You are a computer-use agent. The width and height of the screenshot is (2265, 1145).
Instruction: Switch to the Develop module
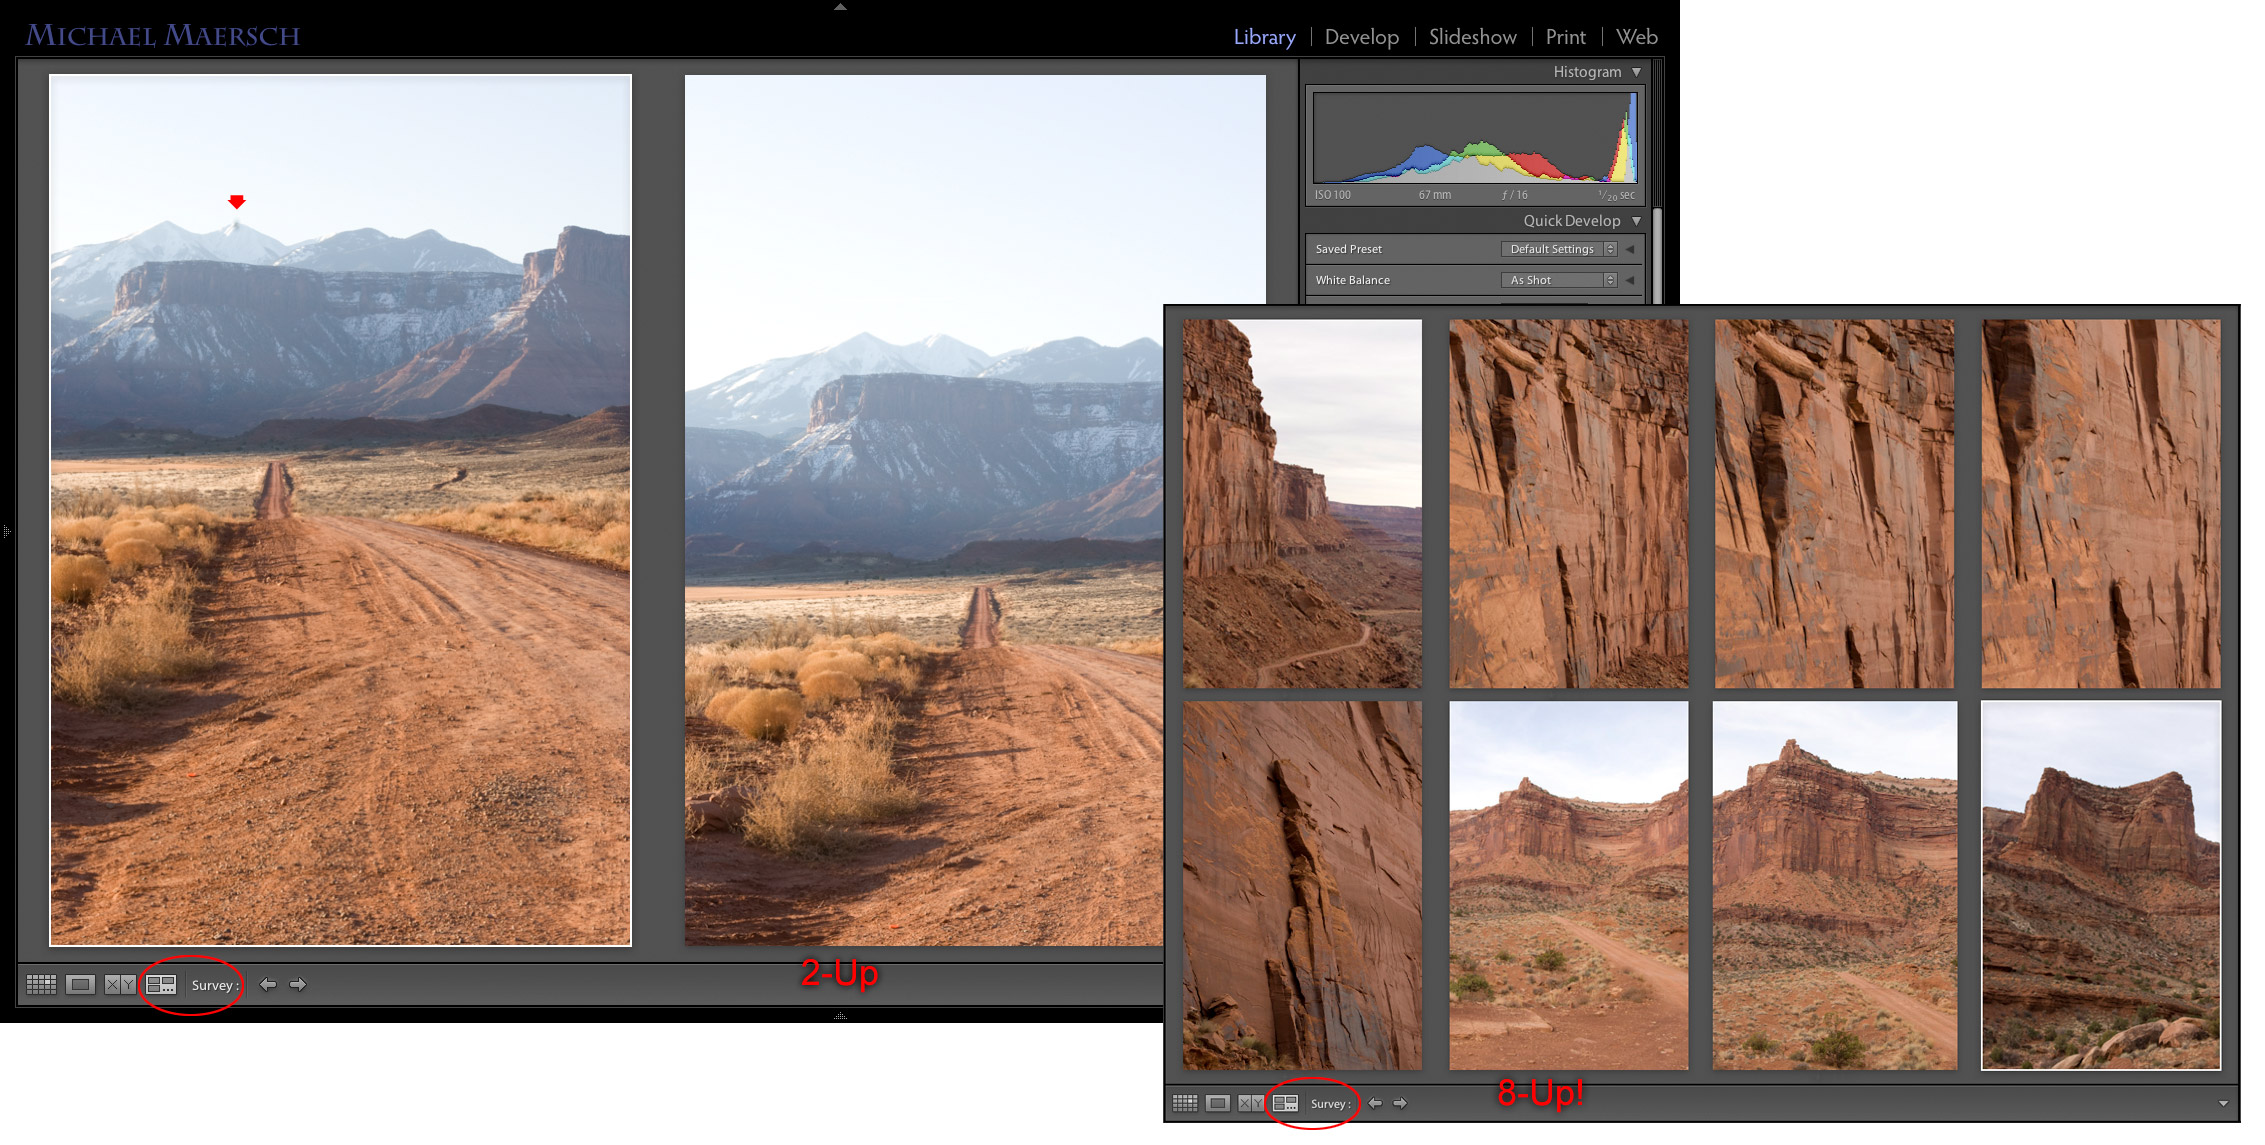point(1361,37)
